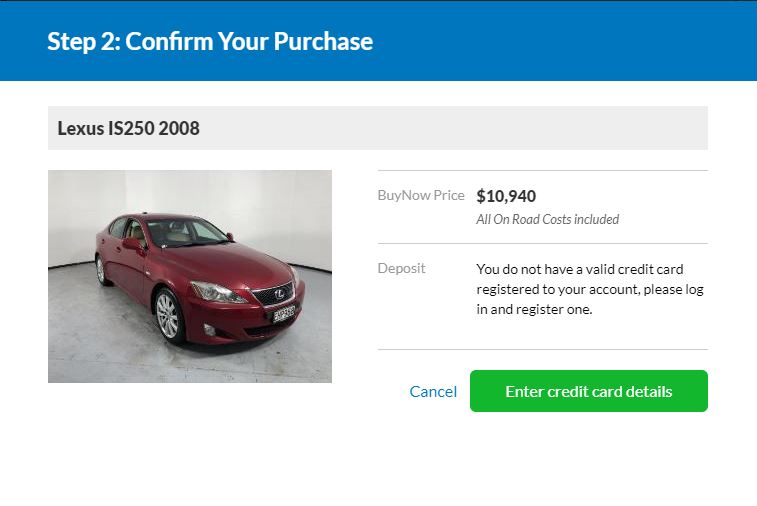Click the car's windshield in the photo
The width and height of the screenshot is (757, 506).
tap(186, 232)
